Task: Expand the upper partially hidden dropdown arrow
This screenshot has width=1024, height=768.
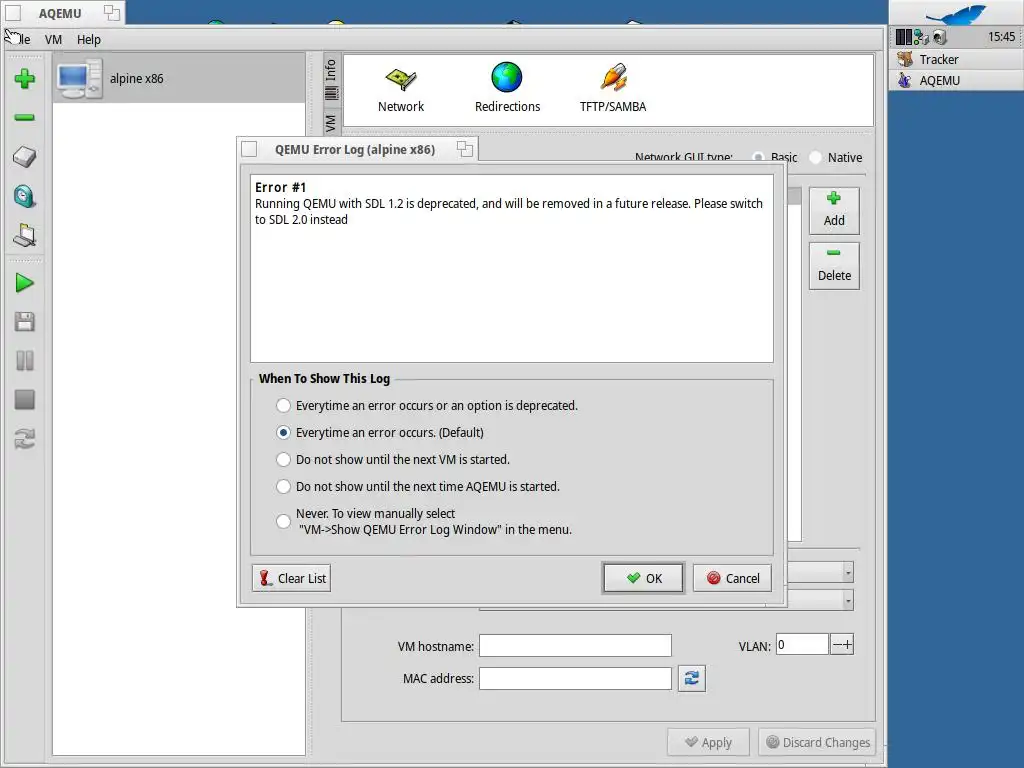Action: tap(848, 573)
